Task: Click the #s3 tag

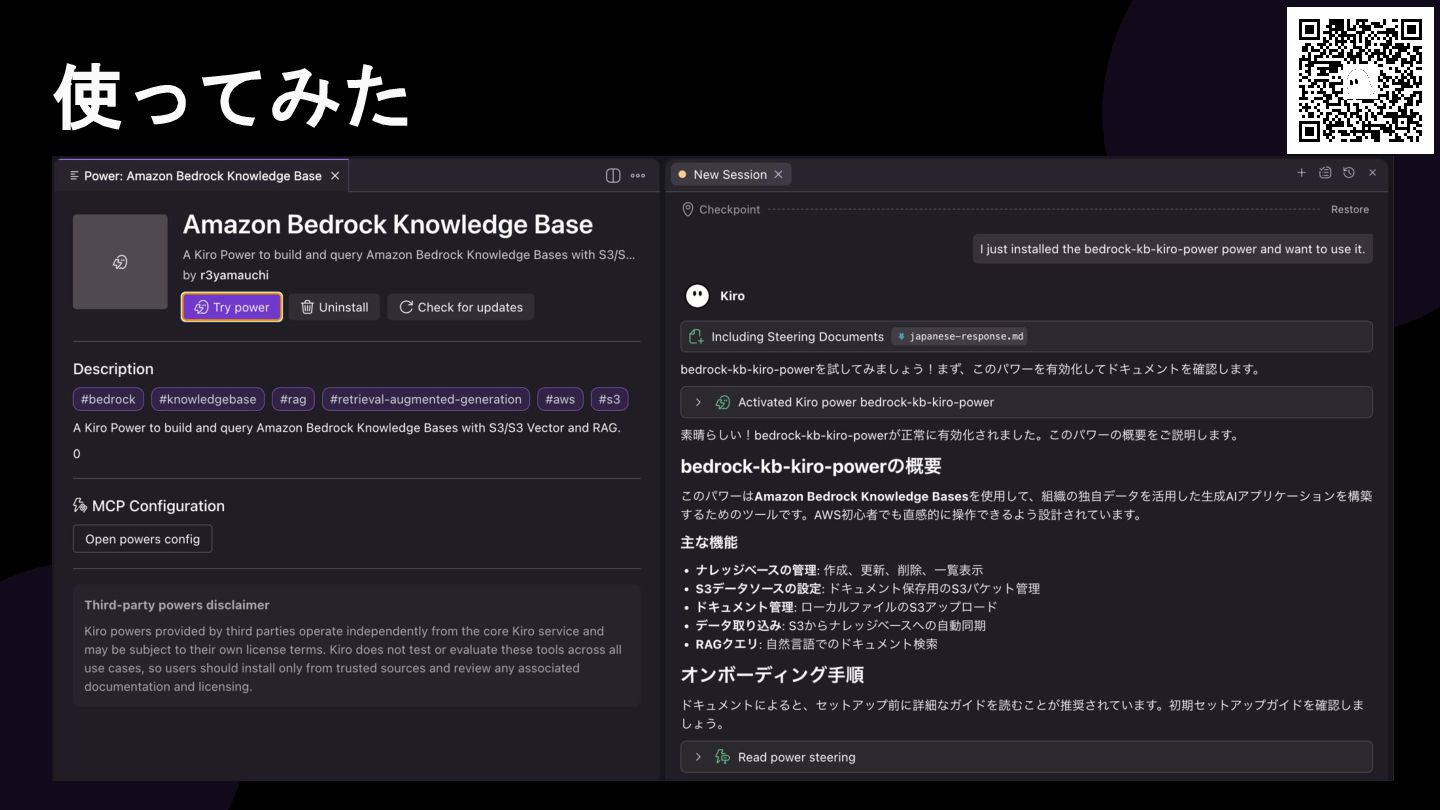Action: [x=609, y=399]
